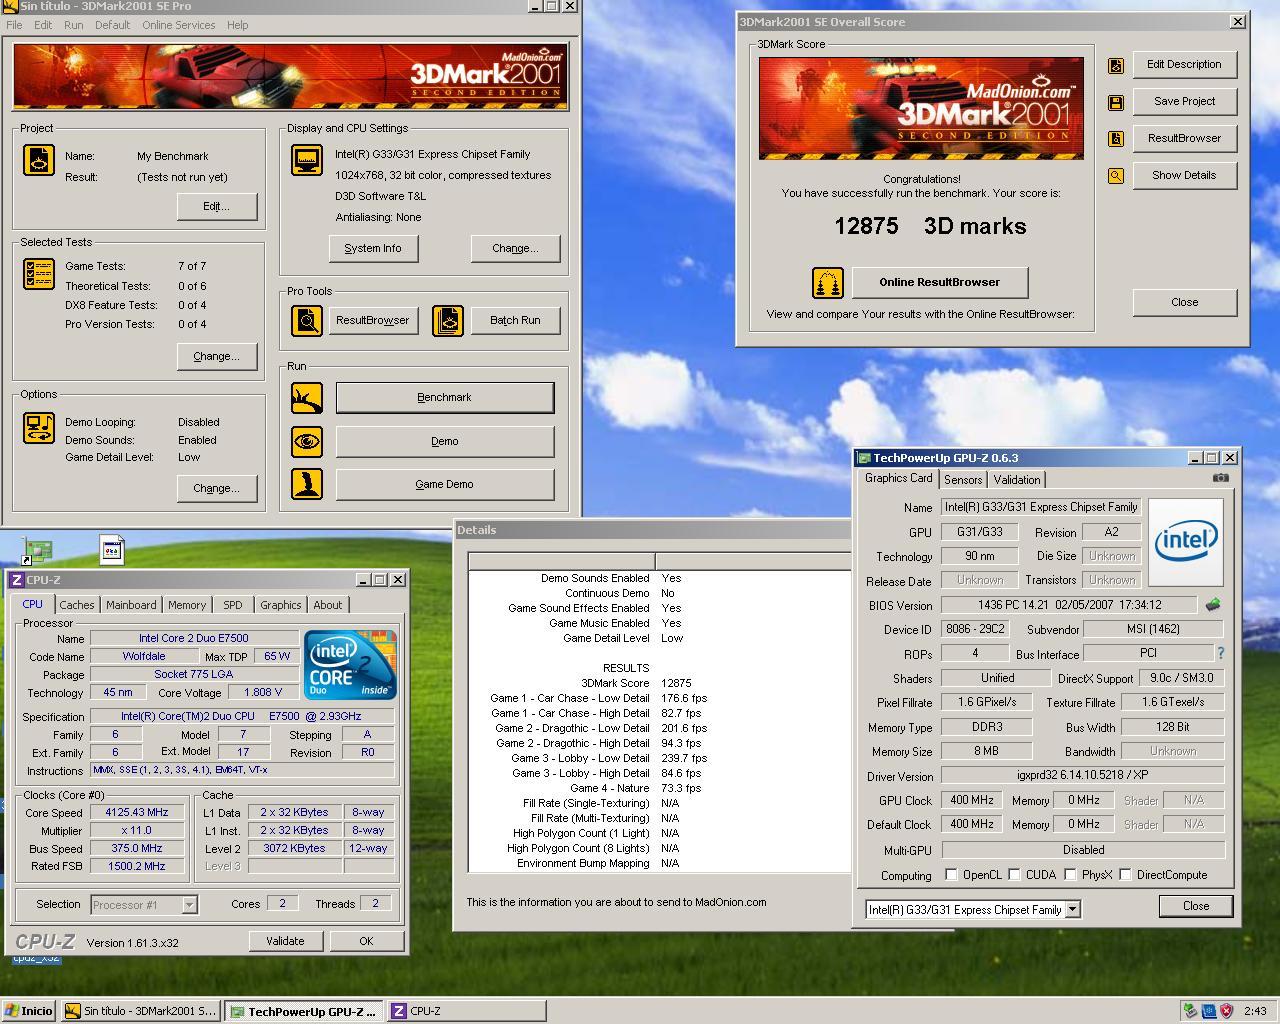The height and width of the screenshot is (1024, 1280).
Task: Enable the DirectCompute checkbox in GPU-Z
Action: coord(1125,874)
